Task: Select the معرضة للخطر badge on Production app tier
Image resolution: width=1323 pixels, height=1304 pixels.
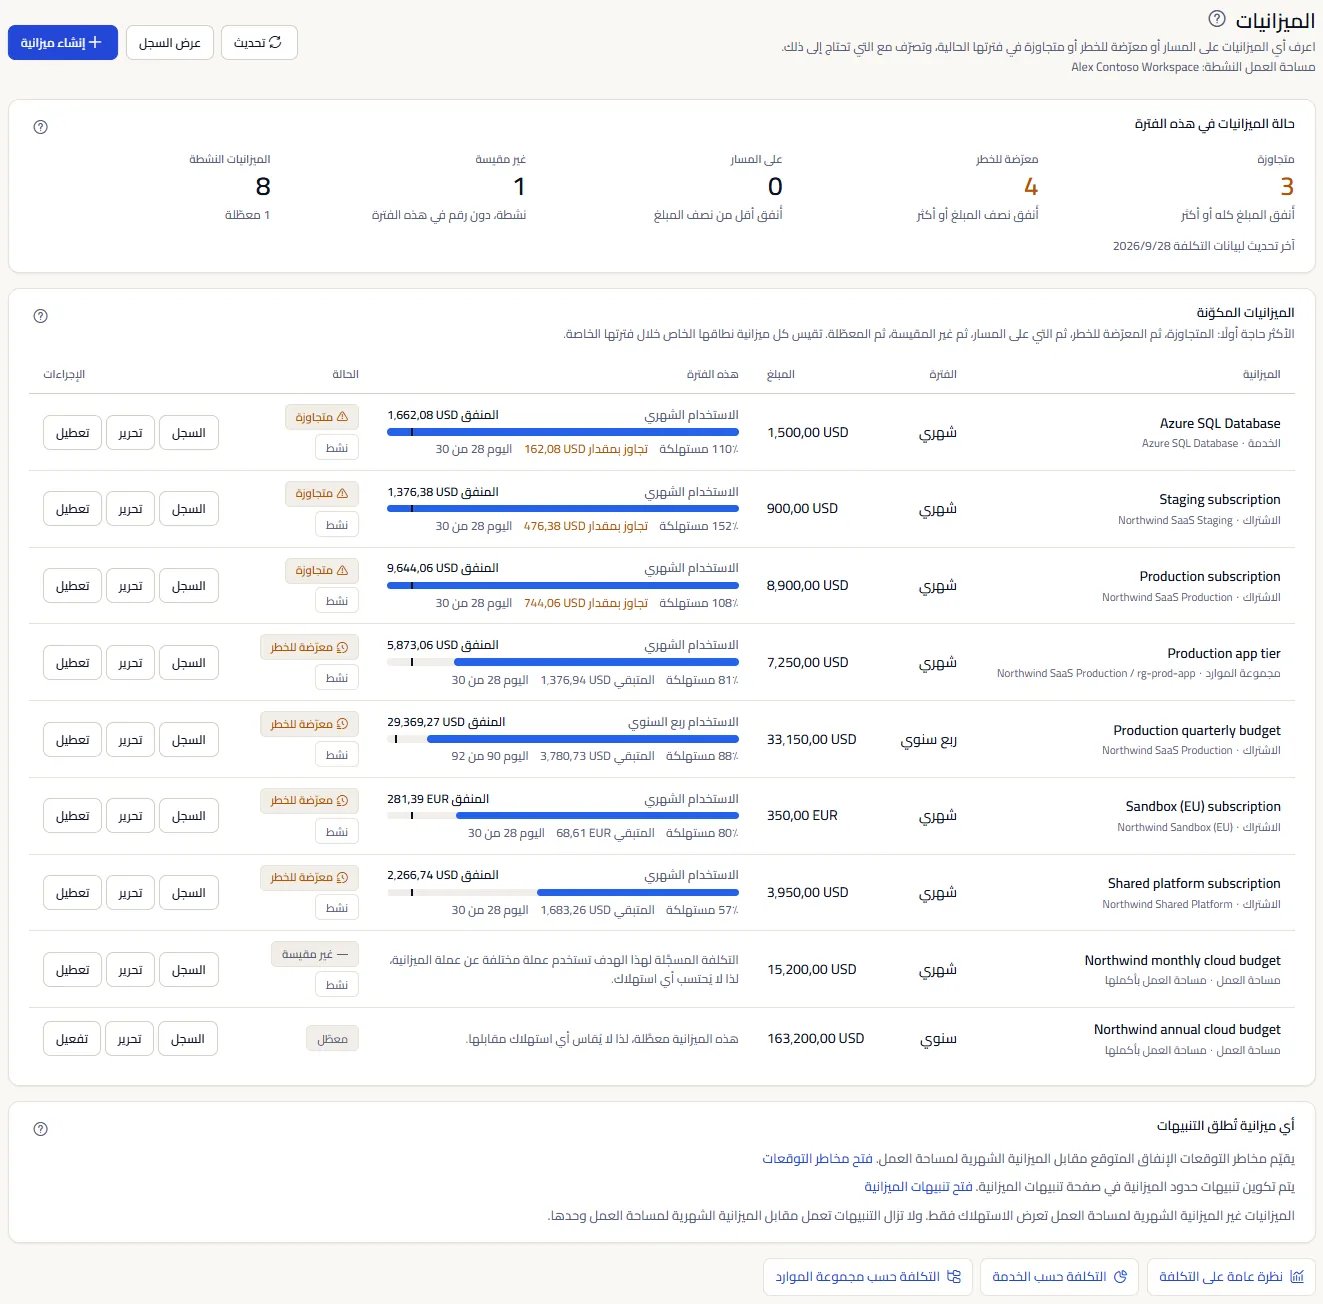Action: click(309, 647)
